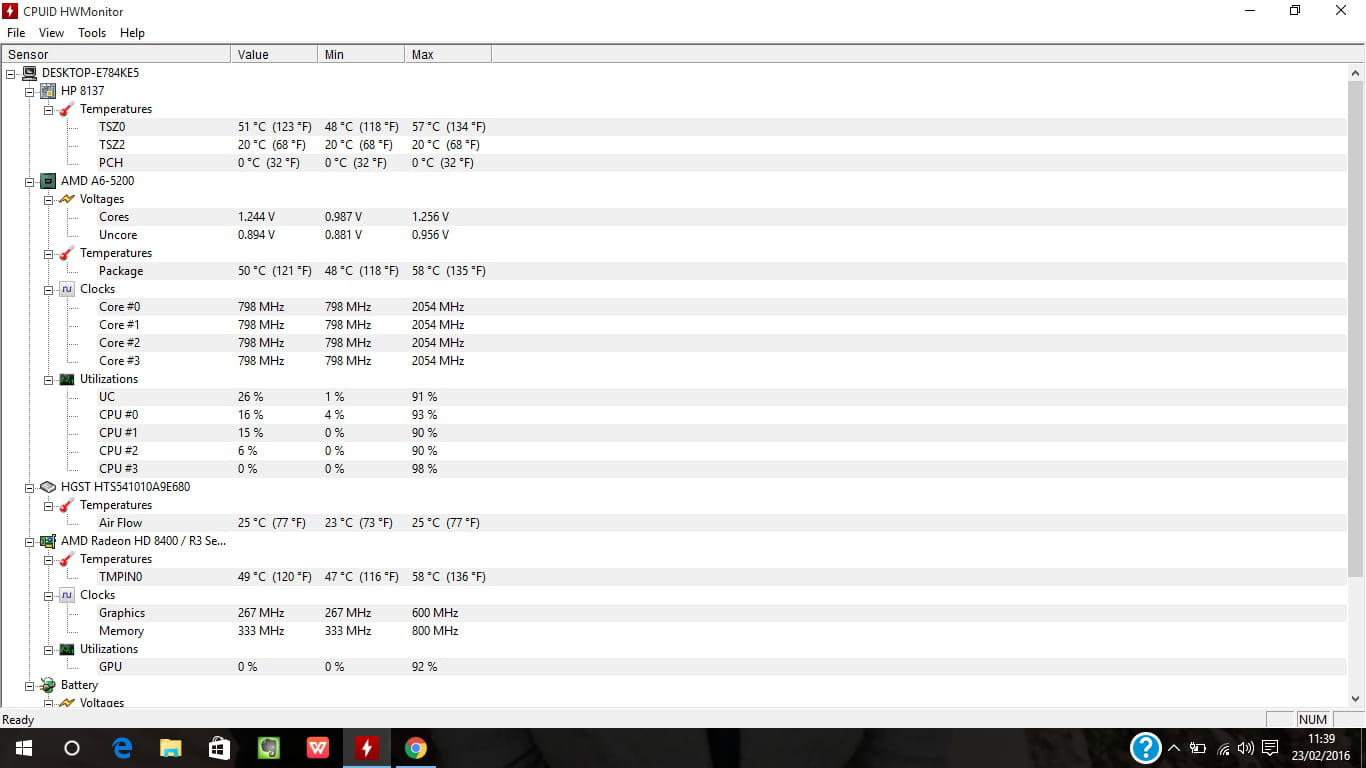Click the AMD Radeon graphics card icon
1366x768 pixels.
(47, 541)
